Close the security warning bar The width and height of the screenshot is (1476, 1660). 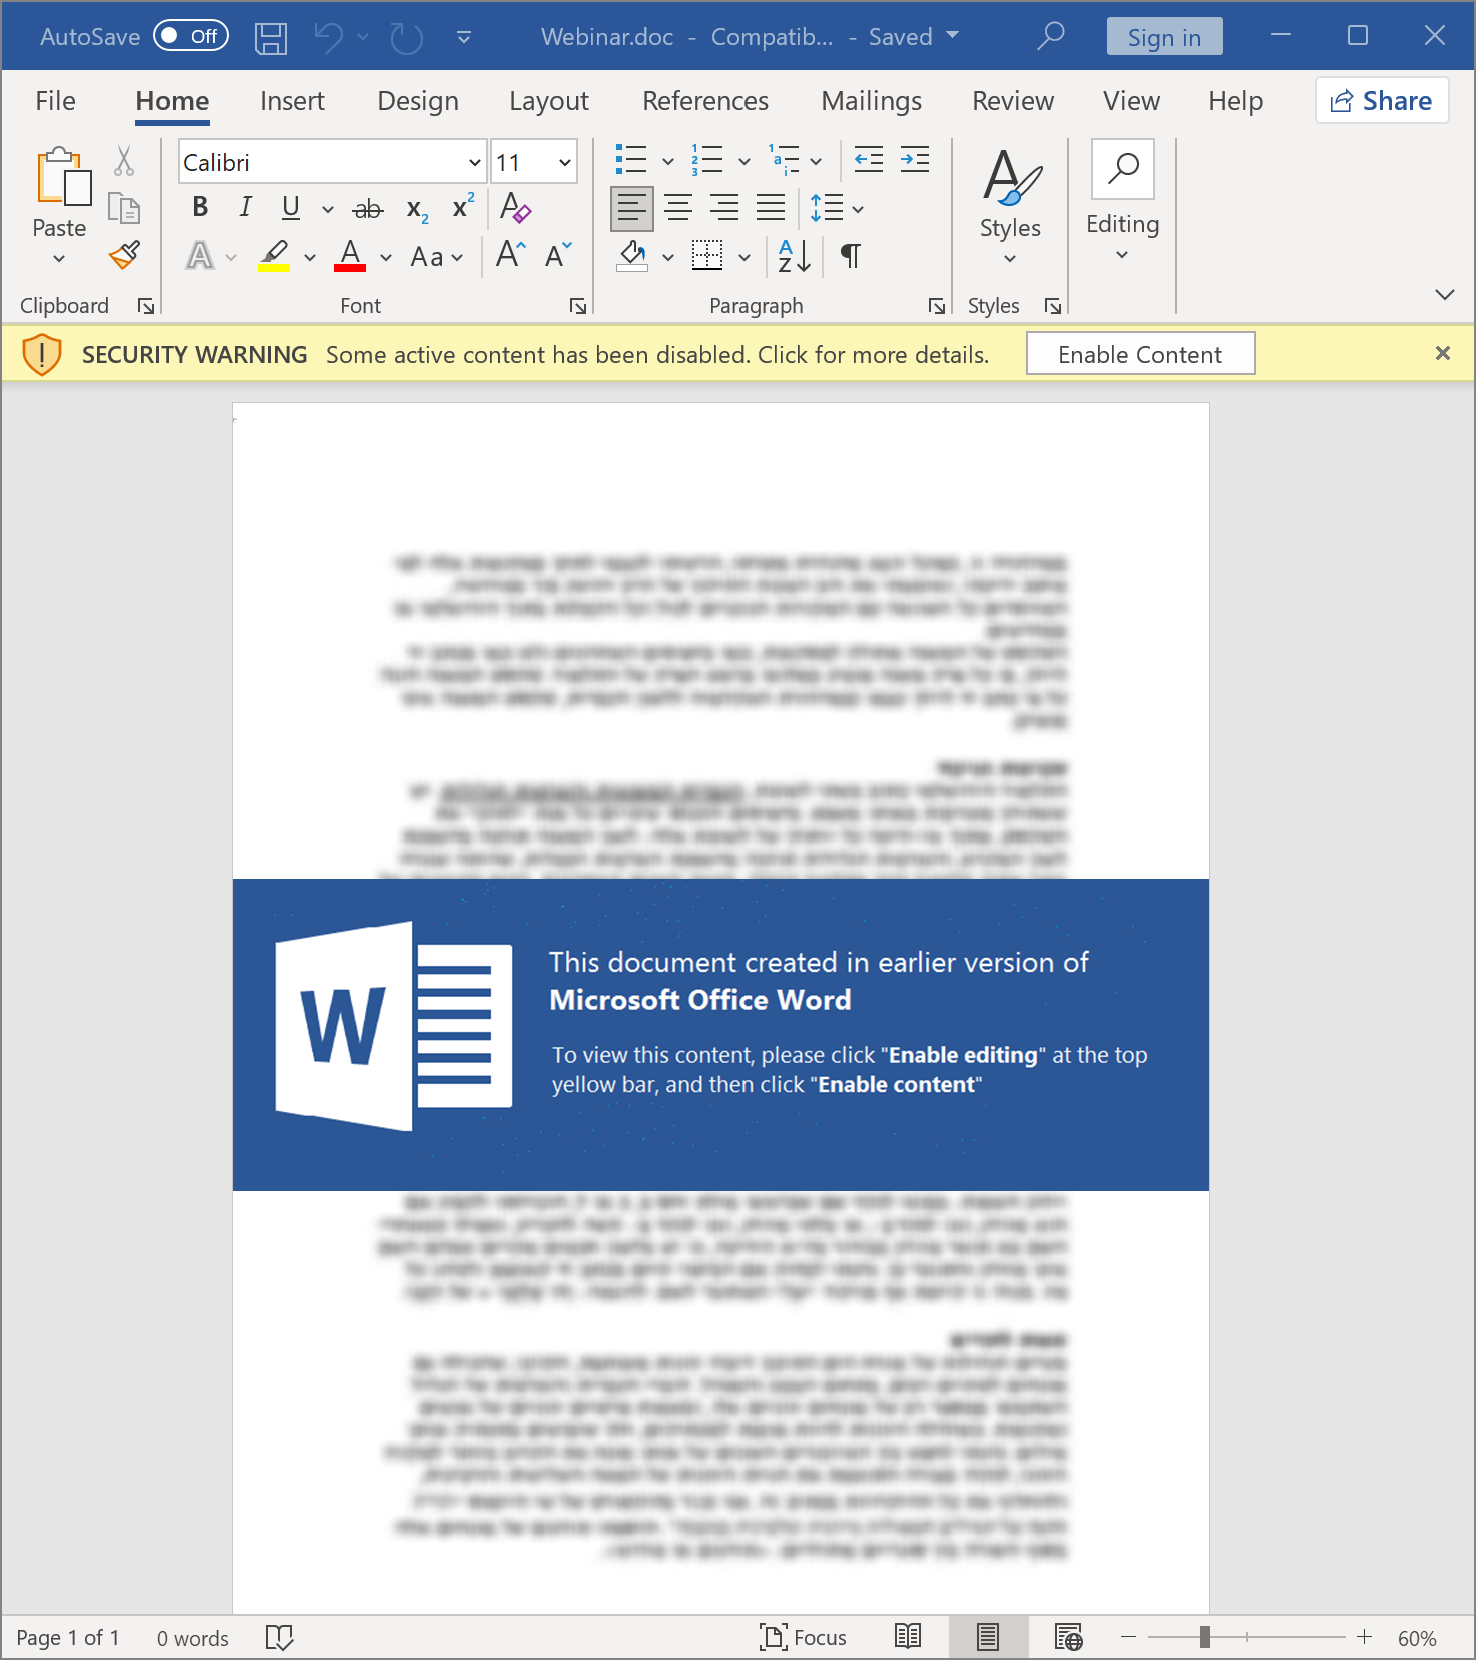click(1442, 353)
